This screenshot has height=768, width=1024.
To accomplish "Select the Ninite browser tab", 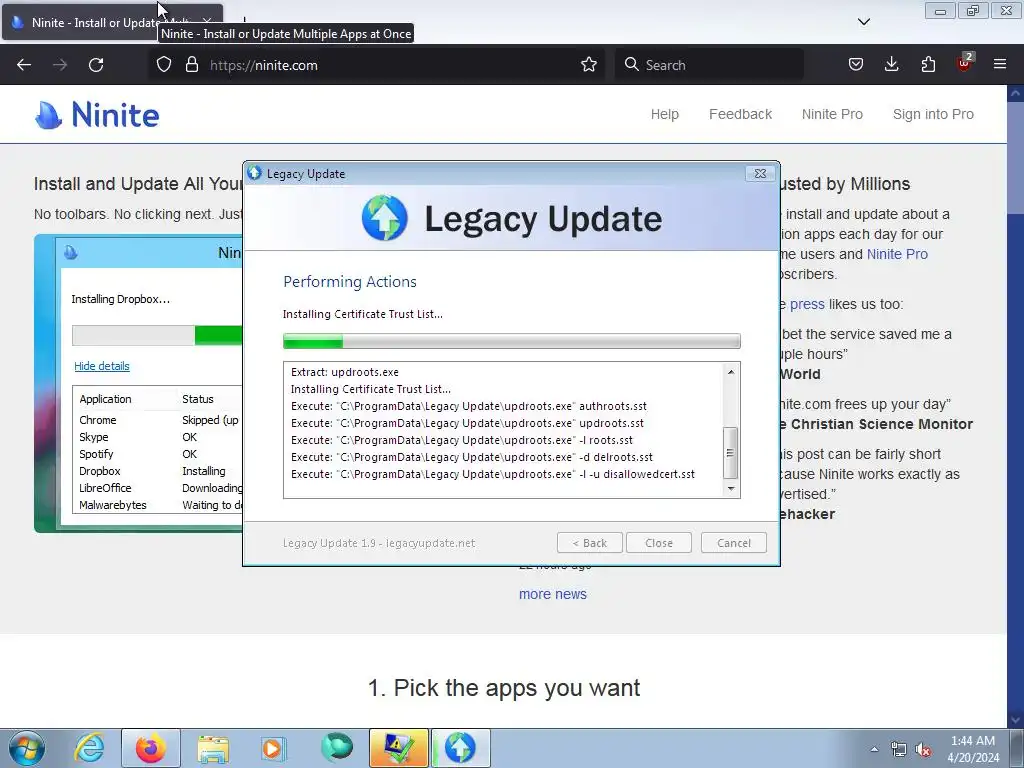I will click(x=112, y=23).
